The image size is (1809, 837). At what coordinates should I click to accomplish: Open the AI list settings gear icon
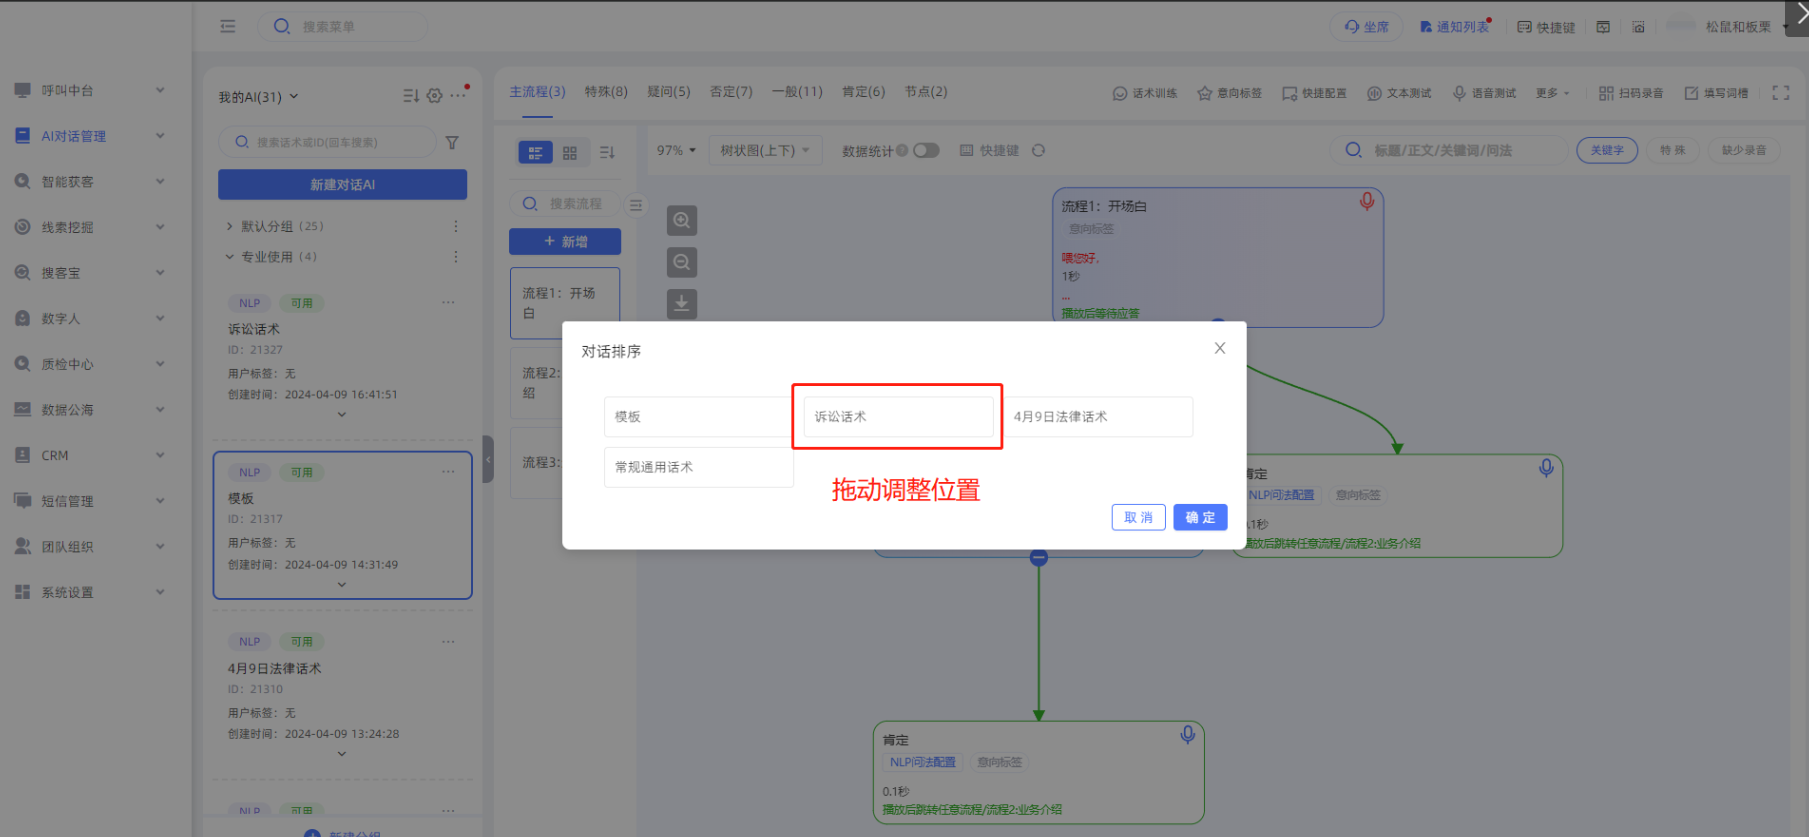(x=434, y=96)
